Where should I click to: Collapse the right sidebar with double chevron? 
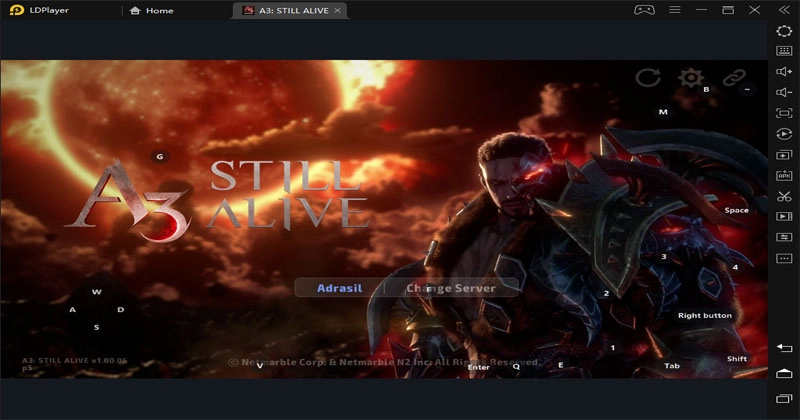785,10
